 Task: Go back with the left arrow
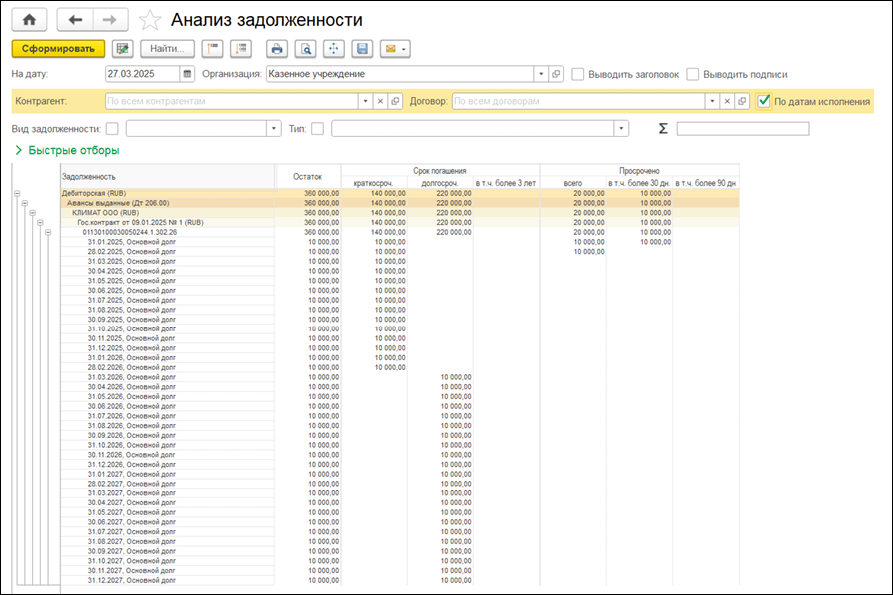(75, 19)
